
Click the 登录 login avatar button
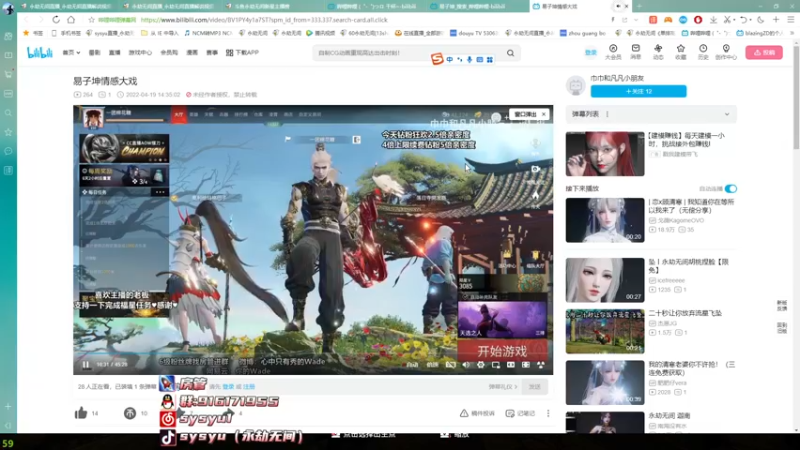click(590, 53)
